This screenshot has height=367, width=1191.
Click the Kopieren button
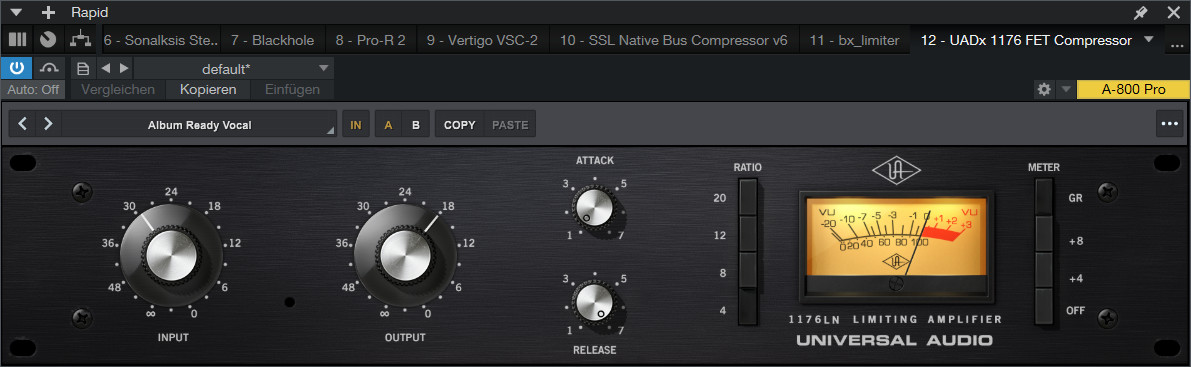point(207,90)
